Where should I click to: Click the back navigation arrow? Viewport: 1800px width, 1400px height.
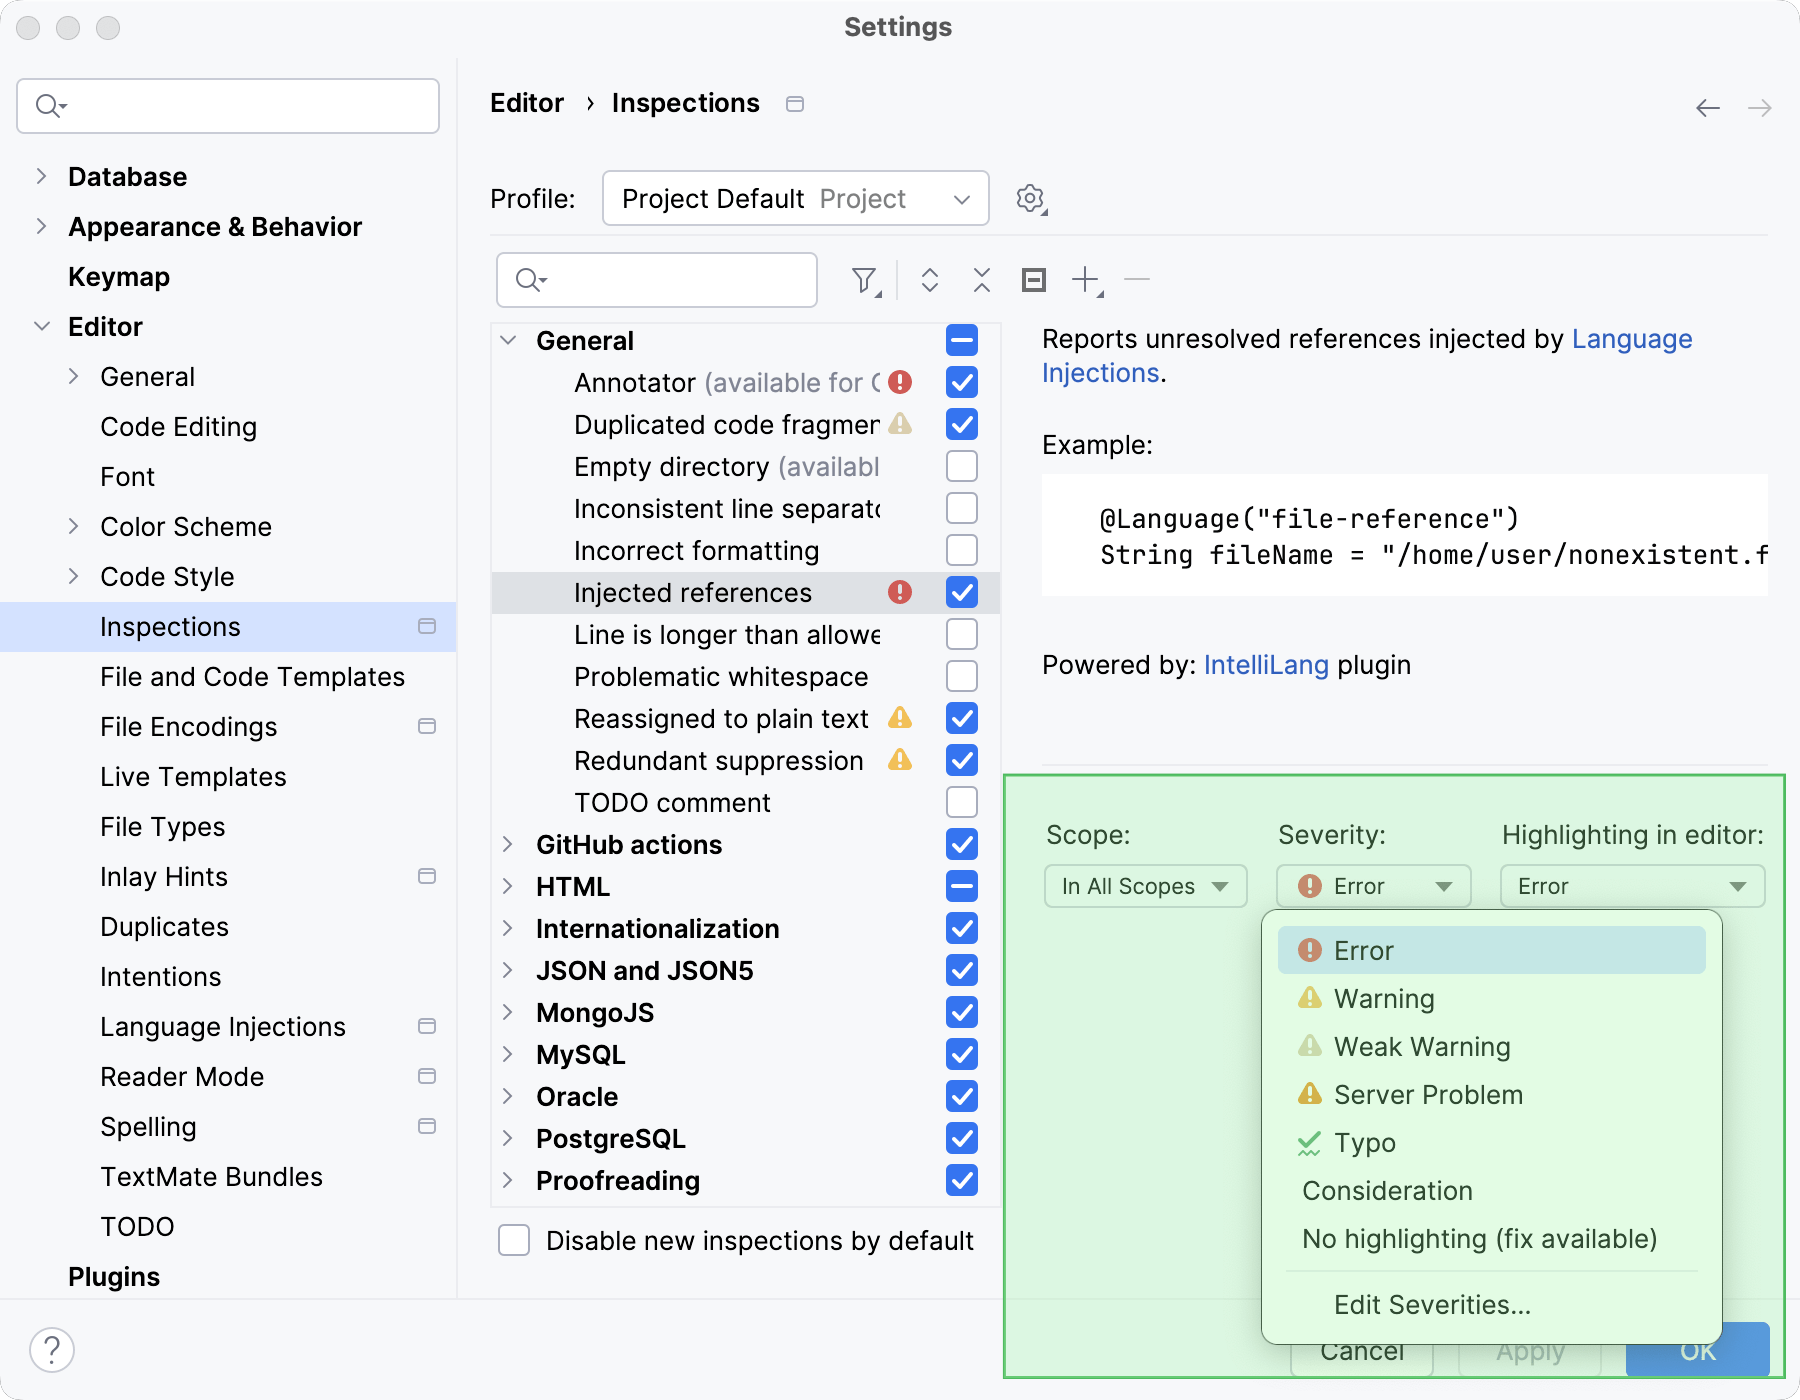pos(1707,108)
